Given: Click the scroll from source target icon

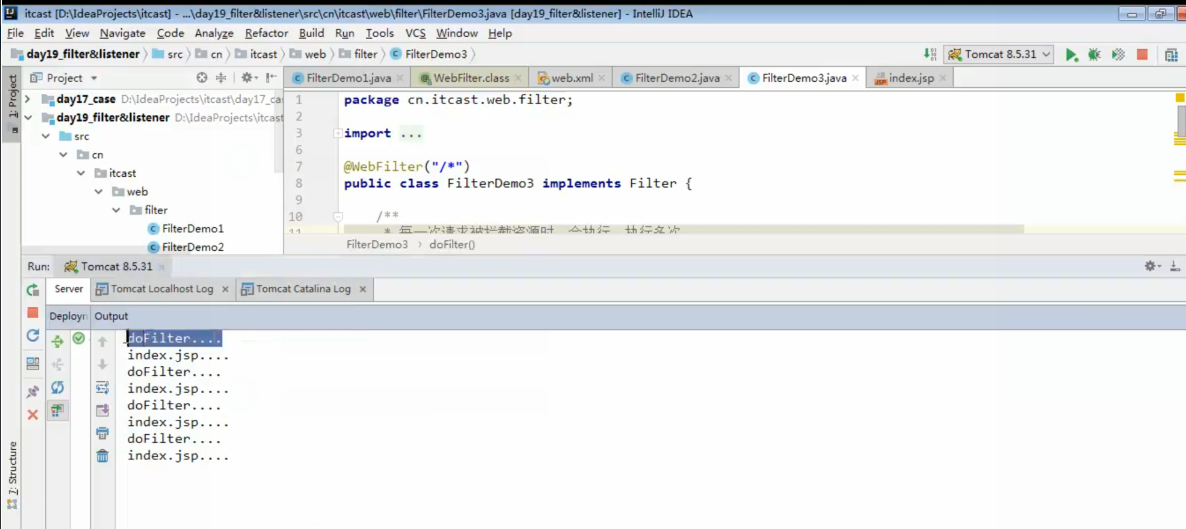Looking at the screenshot, I should (202, 78).
